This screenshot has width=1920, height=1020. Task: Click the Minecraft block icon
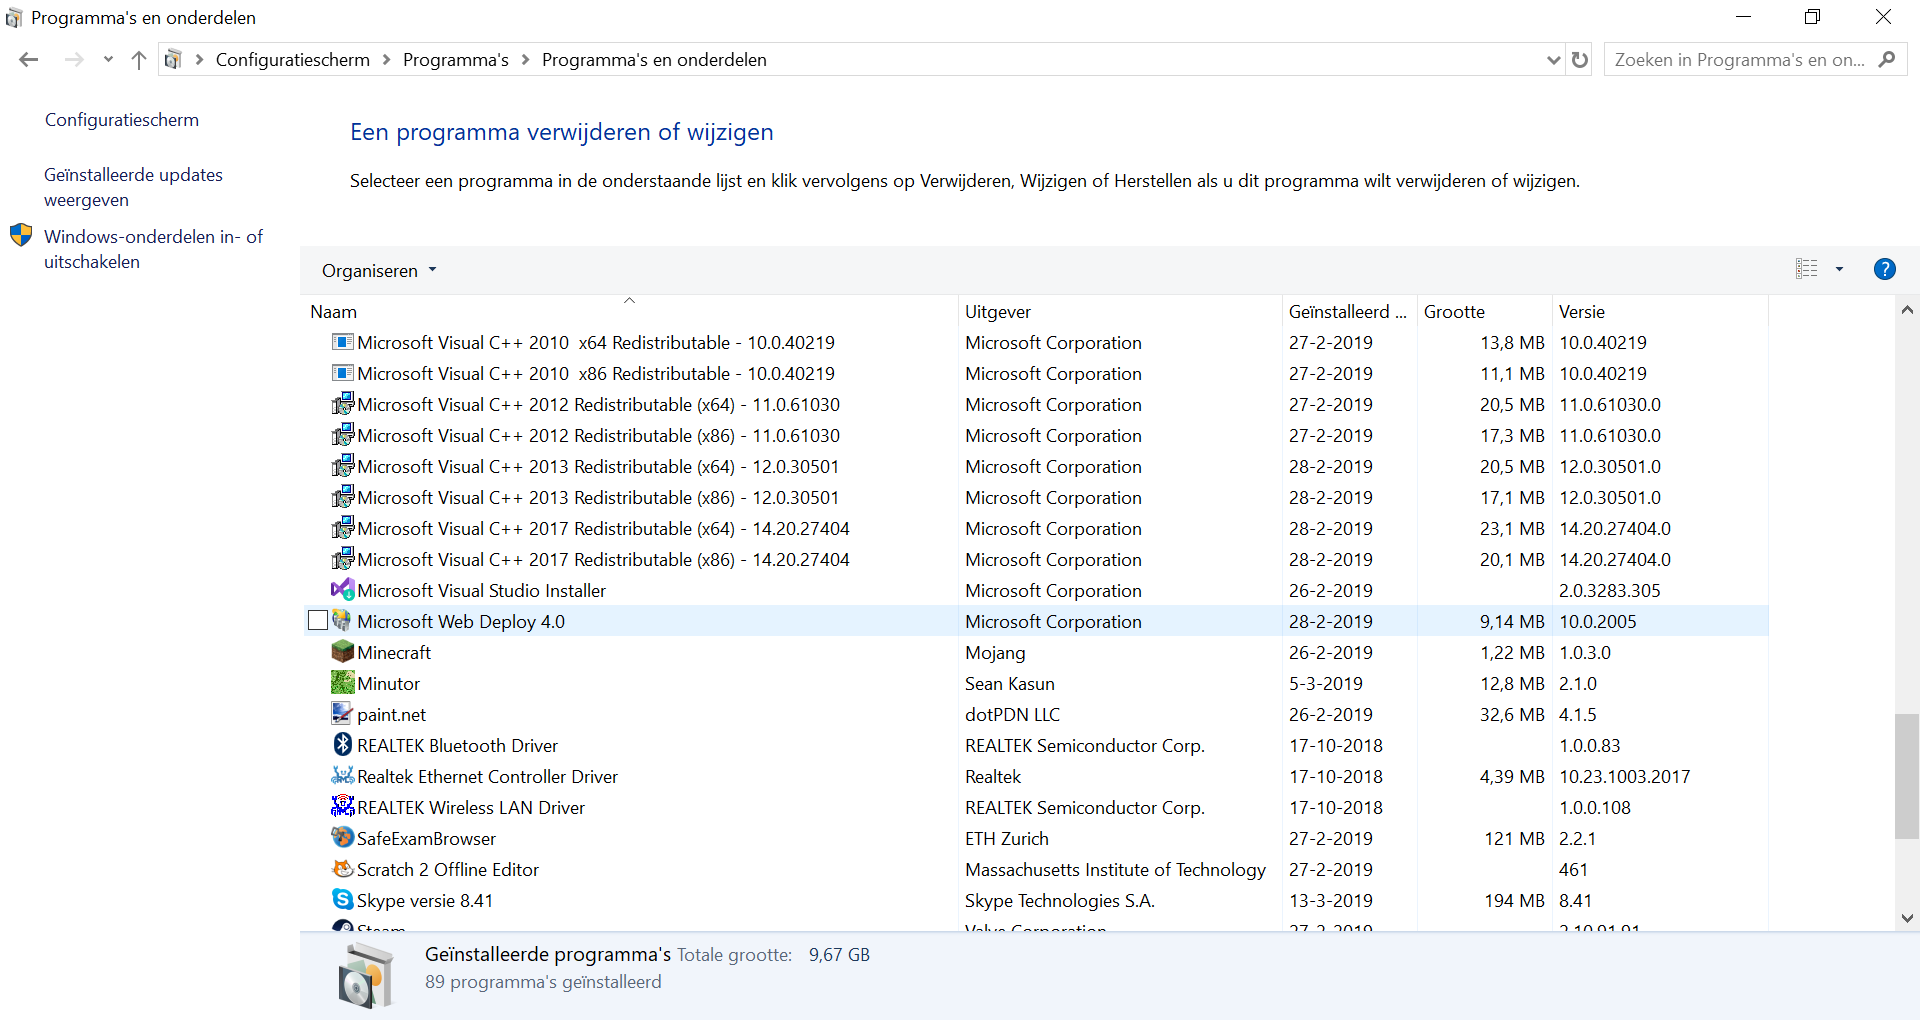[x=342, y=652]
